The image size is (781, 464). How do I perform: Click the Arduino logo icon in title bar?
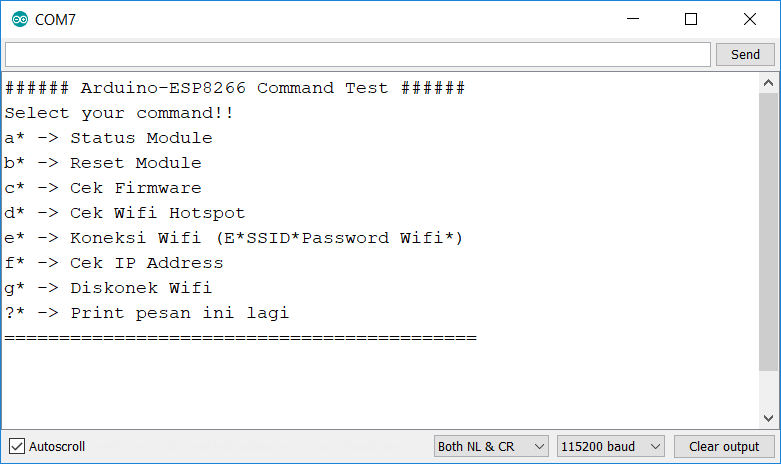pos(20,19)
